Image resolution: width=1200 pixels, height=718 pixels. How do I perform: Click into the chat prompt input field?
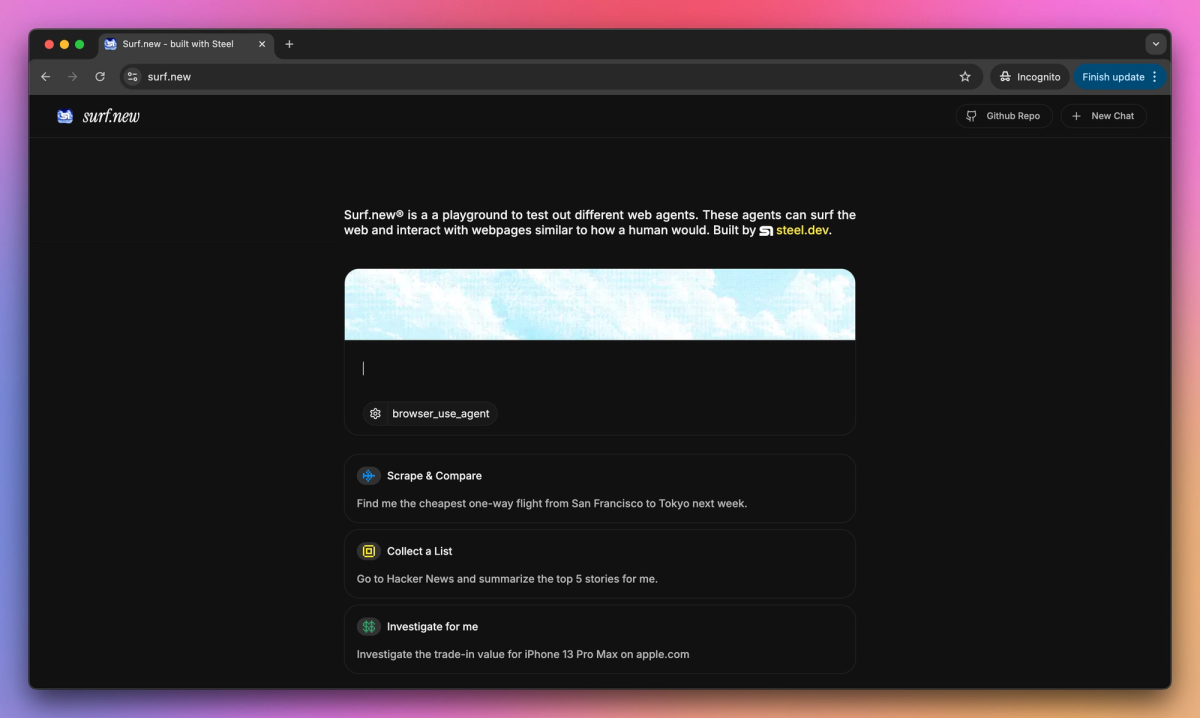(x=600, y=368)
